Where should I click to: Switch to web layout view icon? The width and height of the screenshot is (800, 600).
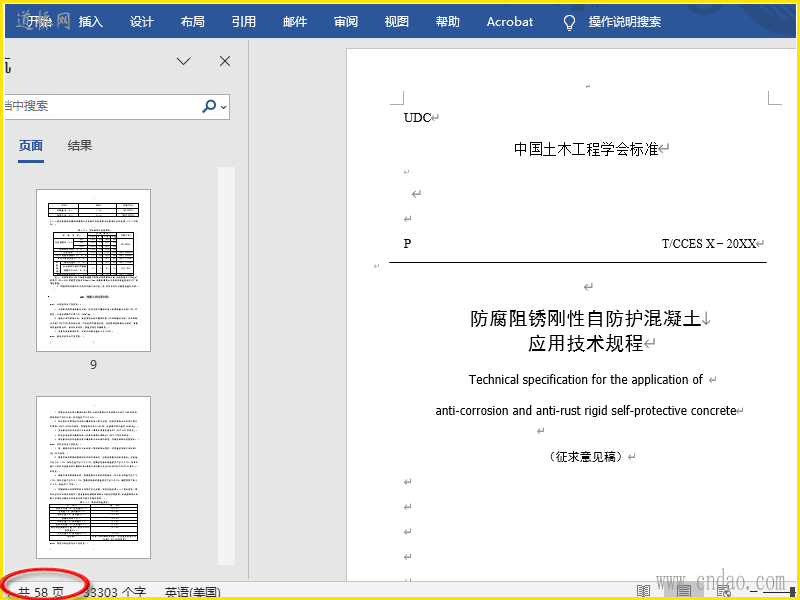click(x=724, y=592)
